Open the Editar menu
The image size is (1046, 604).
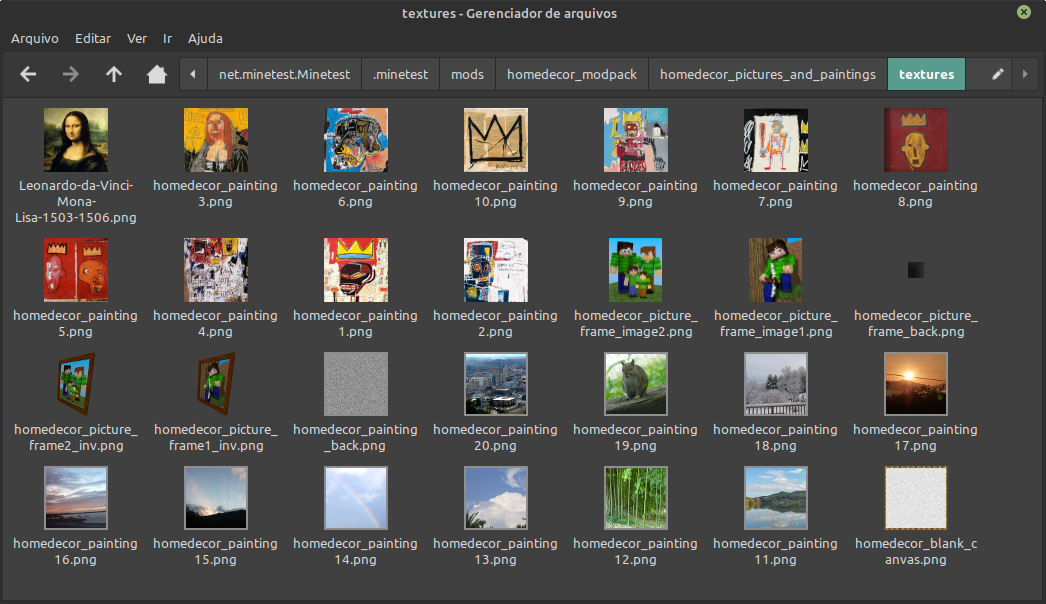(x=93, y=39)
